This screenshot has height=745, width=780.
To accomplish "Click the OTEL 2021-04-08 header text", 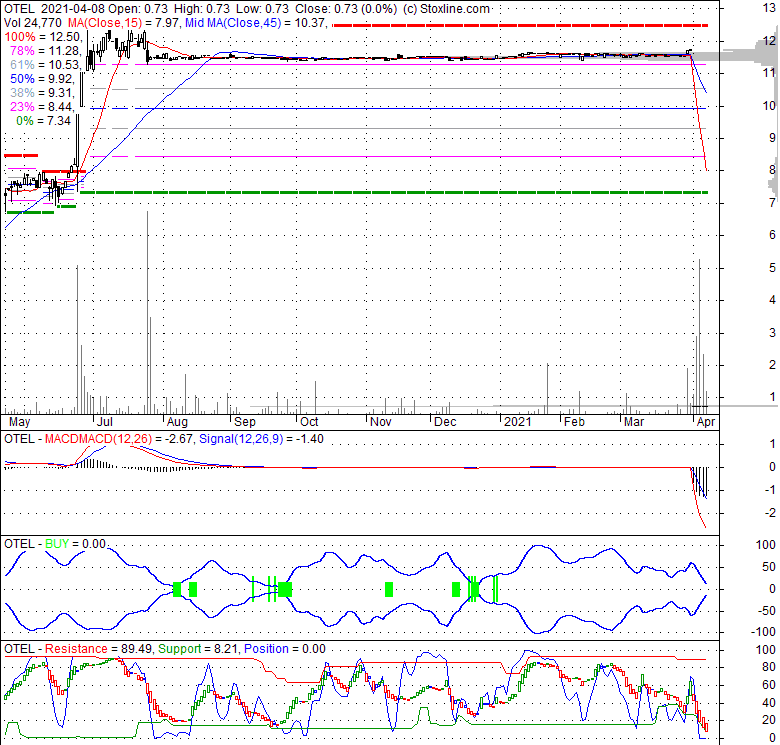I will tap(54, 9).
